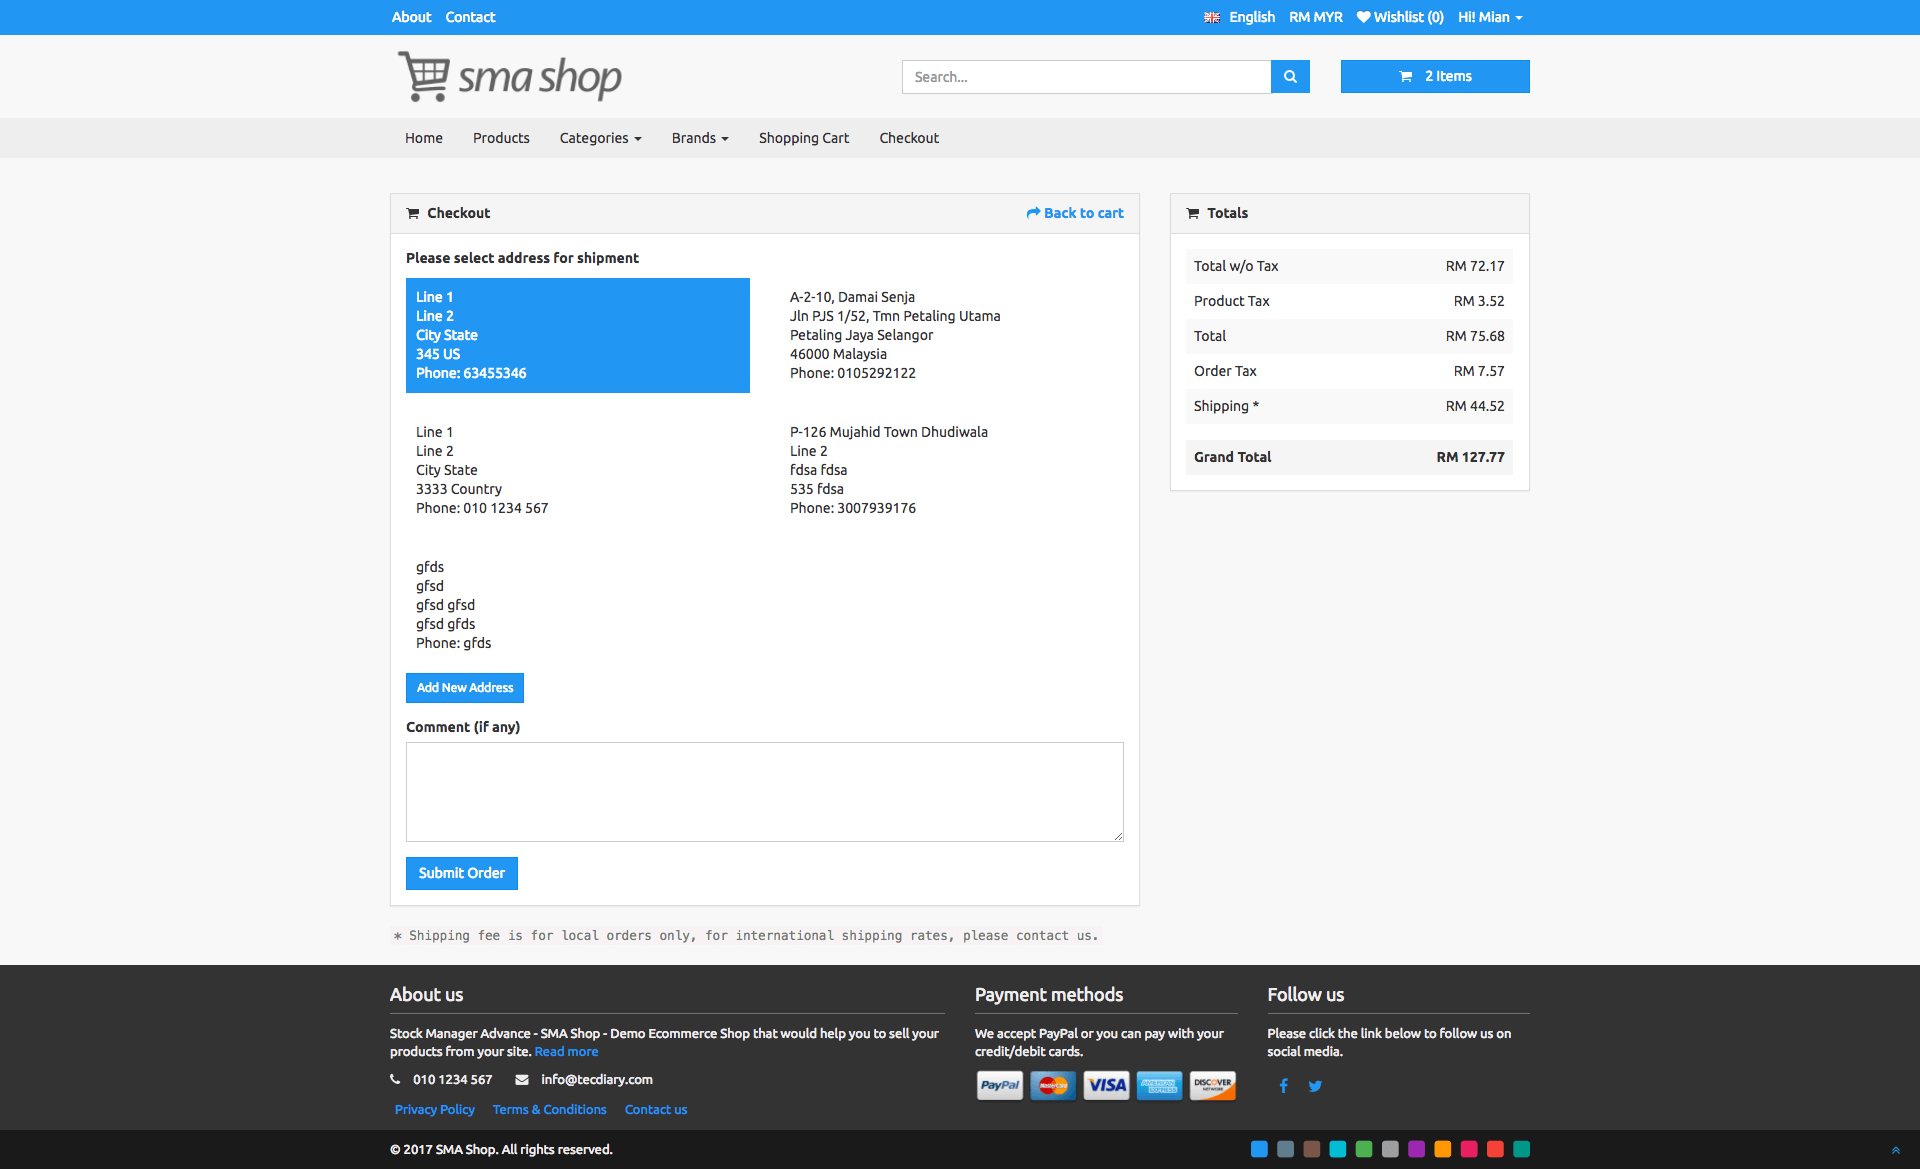Image resolution: width=1920 pixels, height=1169 pixels.
Task: Click the PayPal payment icon
Action: (x=1000, y=1085)
